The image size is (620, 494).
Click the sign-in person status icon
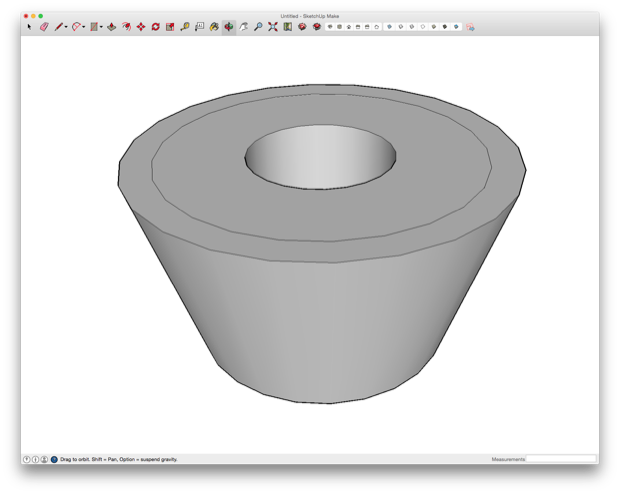tap(44, 459)
